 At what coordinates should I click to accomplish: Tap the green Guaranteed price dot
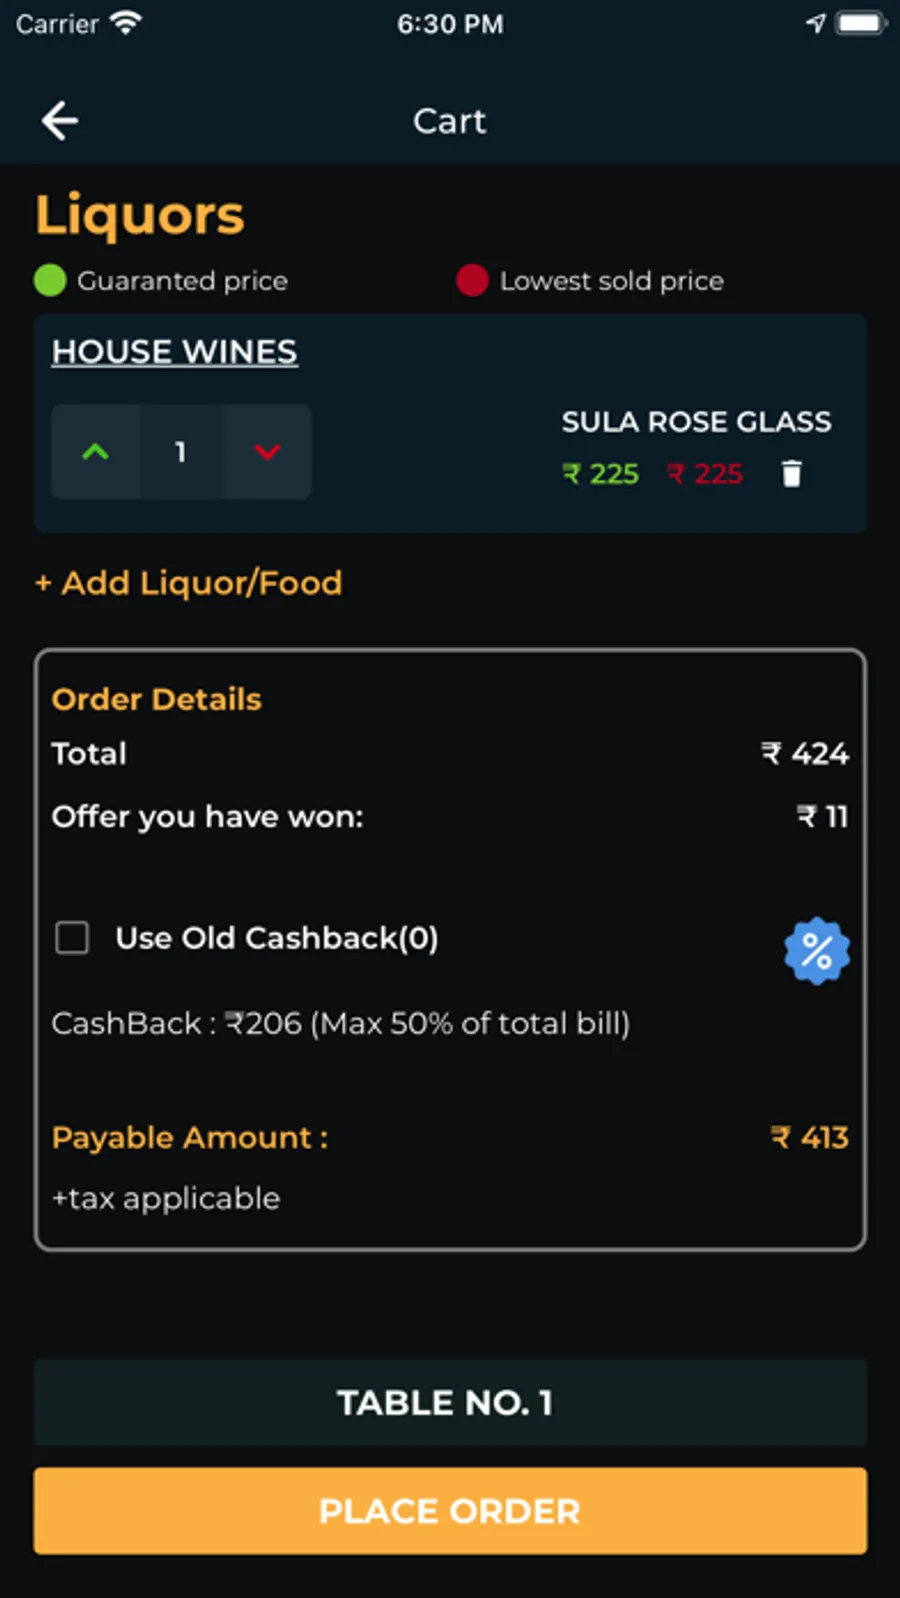50,281
